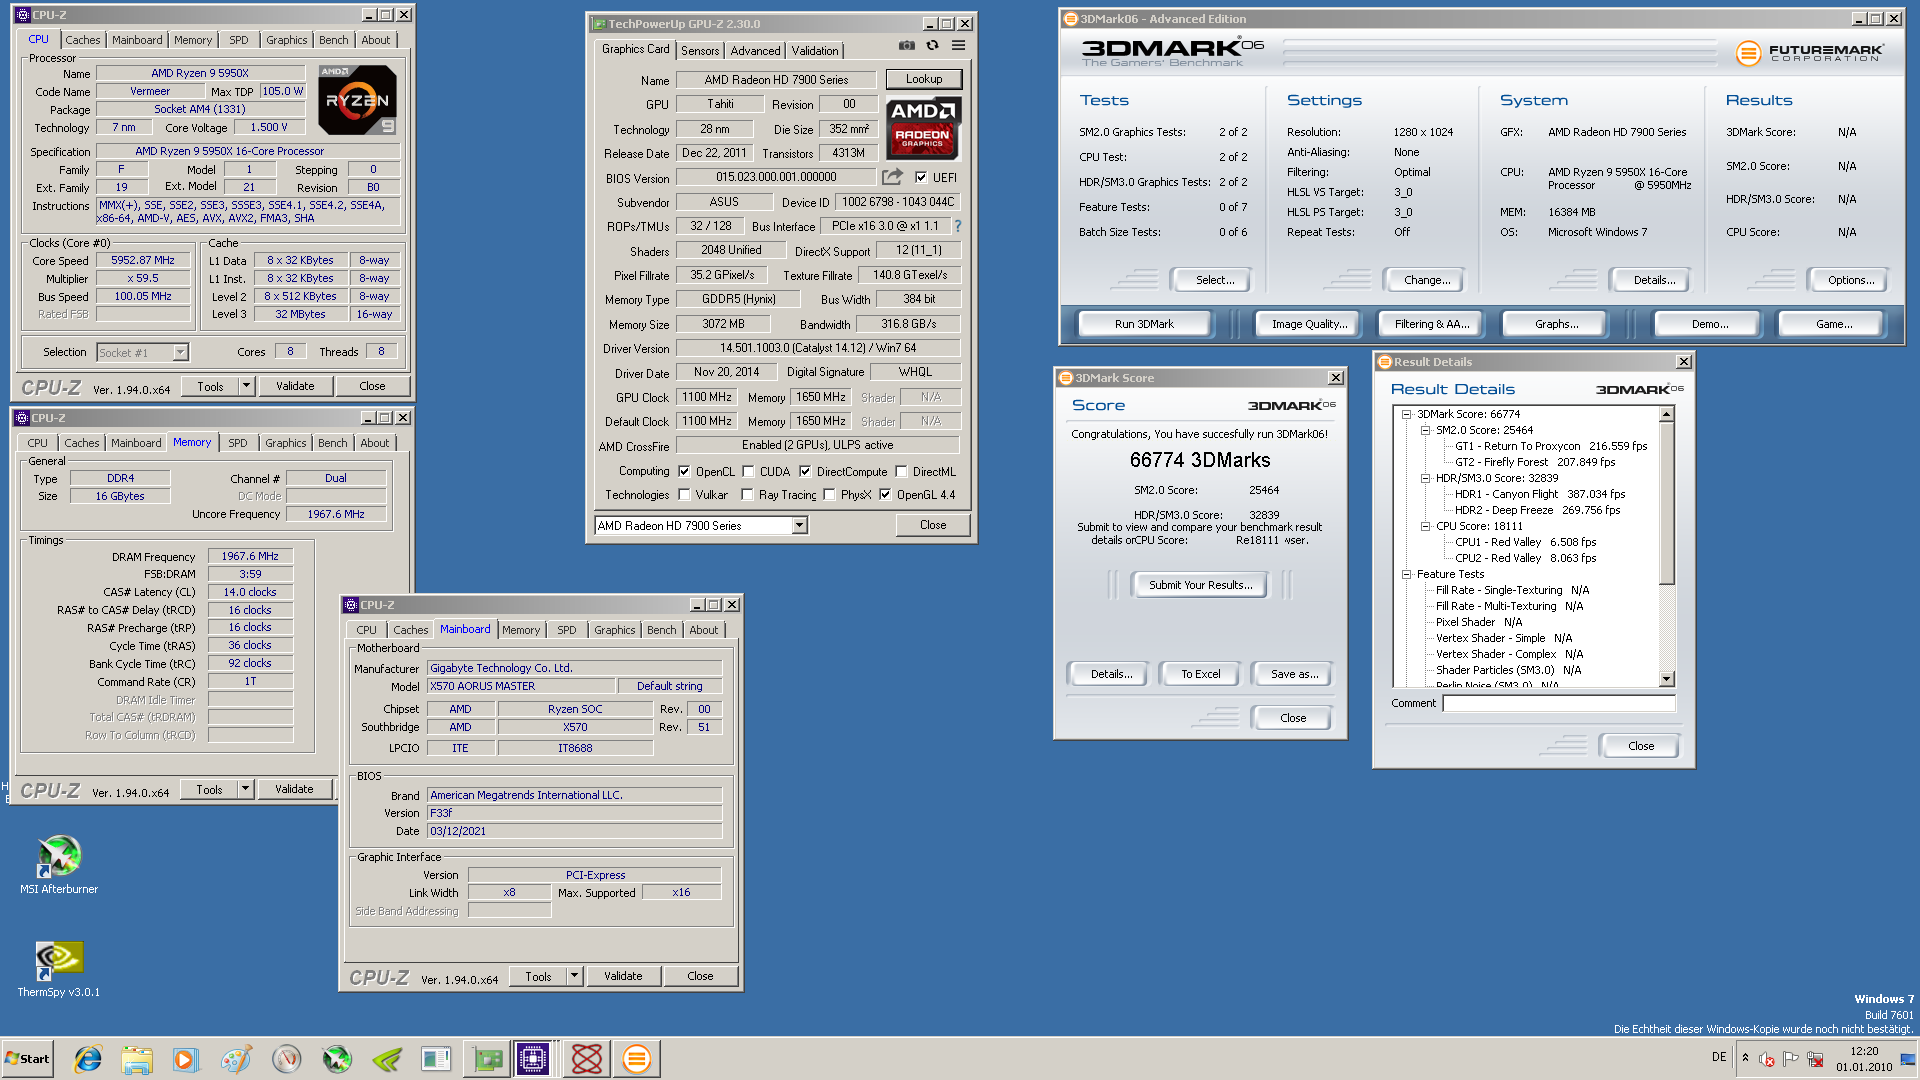Click the NVIDIA logo taskbar icon
Screen dimensions: 1920x1080
[387, 1059]
